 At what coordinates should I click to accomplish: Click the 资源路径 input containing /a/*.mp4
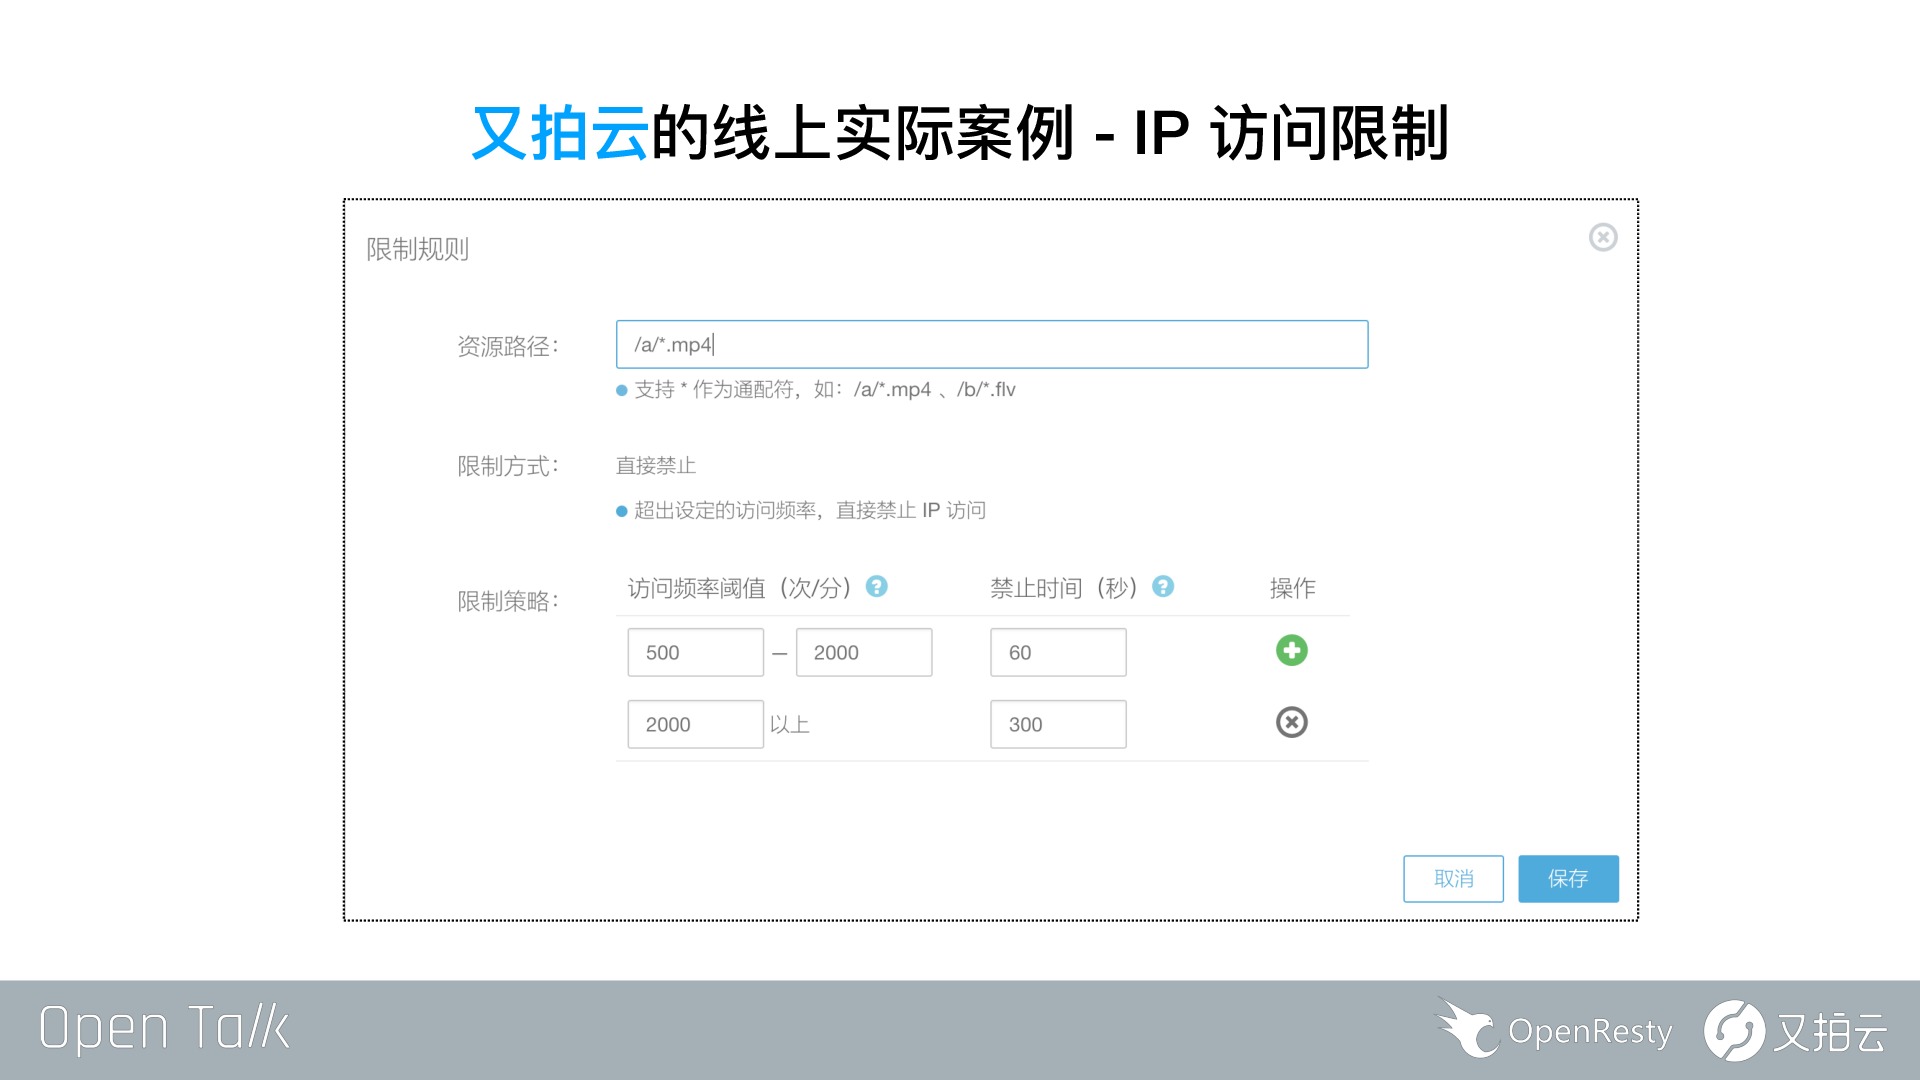pos(992,344)
